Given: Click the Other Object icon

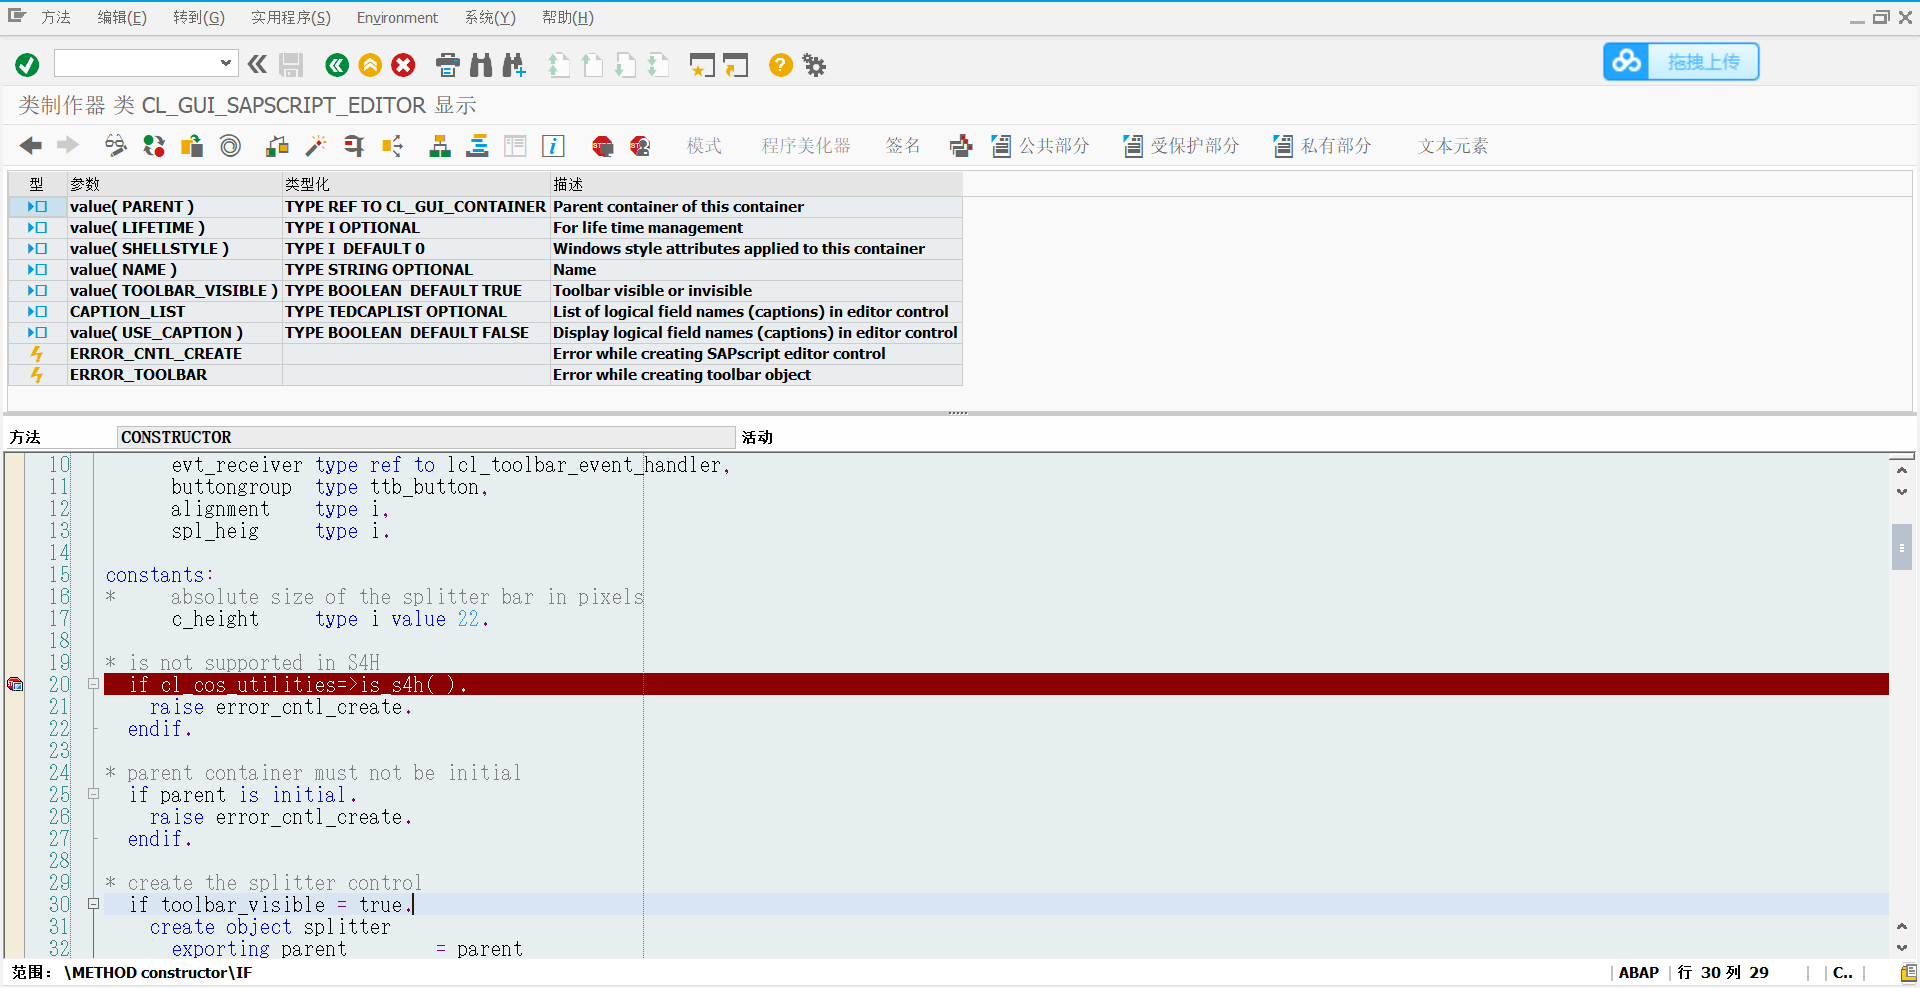Looking at the screenshot, I should tap(192, 146).
